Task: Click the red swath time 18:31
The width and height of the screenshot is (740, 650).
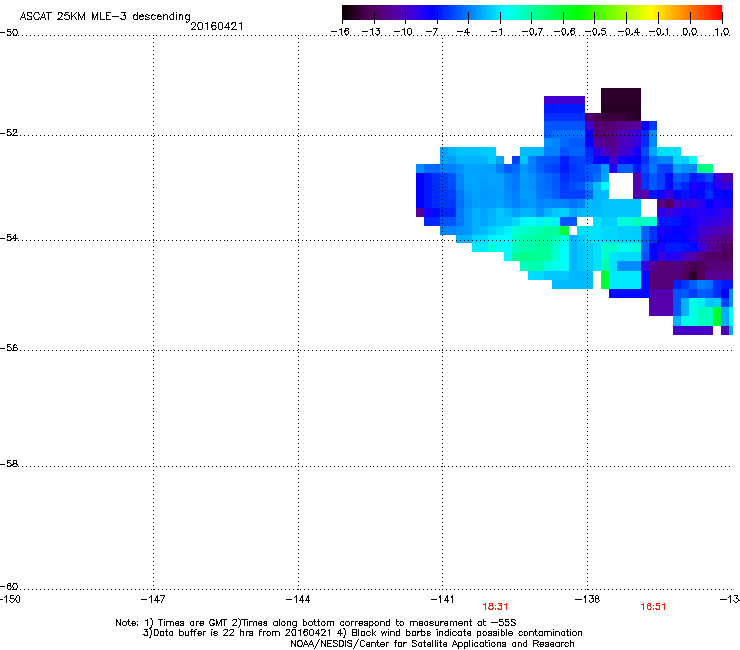Action: tap(495, 607)
